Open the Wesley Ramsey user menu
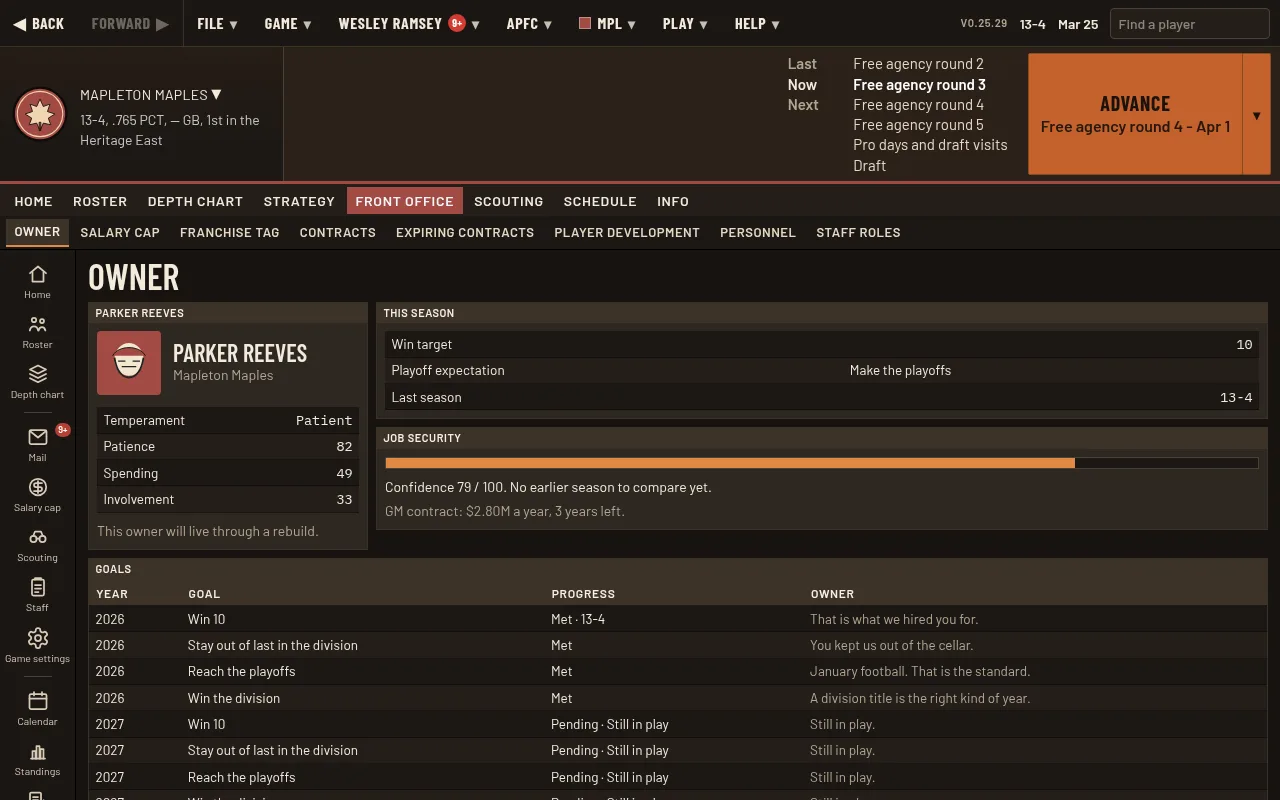 tap(408, 24)
